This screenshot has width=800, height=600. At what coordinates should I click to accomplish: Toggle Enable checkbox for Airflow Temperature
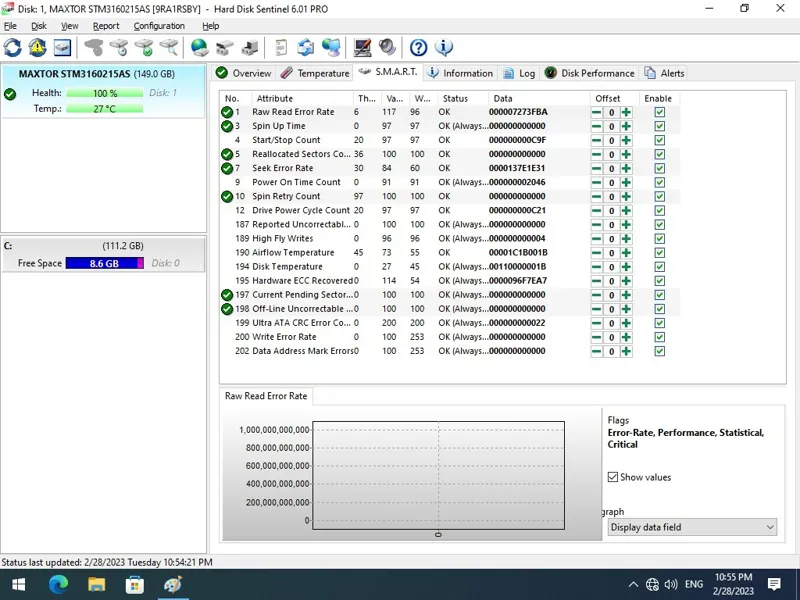pos(659,253)
